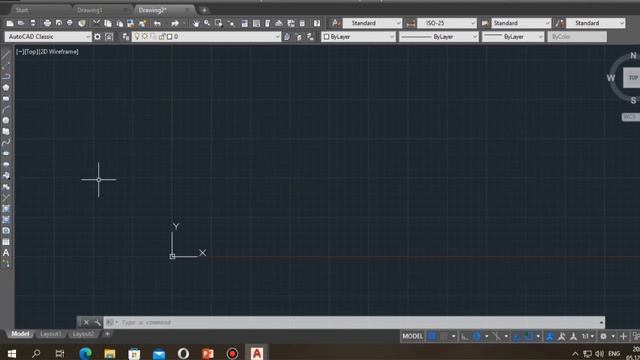Click the add layout plus button
Viewport: 640px width, 360px height.
[x=107, y=334]
